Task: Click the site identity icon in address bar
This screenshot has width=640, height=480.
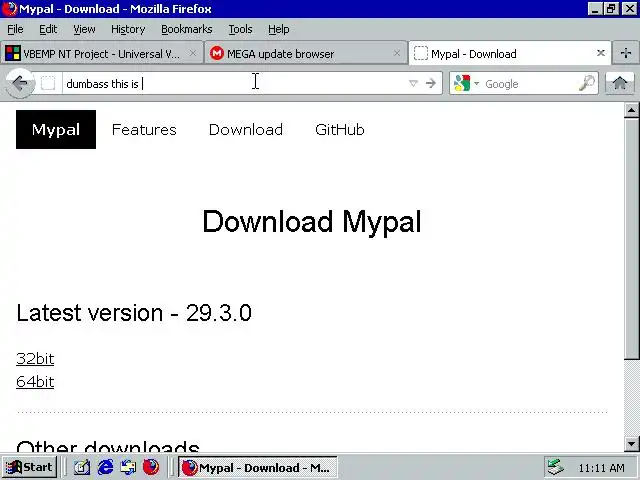Action: 48,83
